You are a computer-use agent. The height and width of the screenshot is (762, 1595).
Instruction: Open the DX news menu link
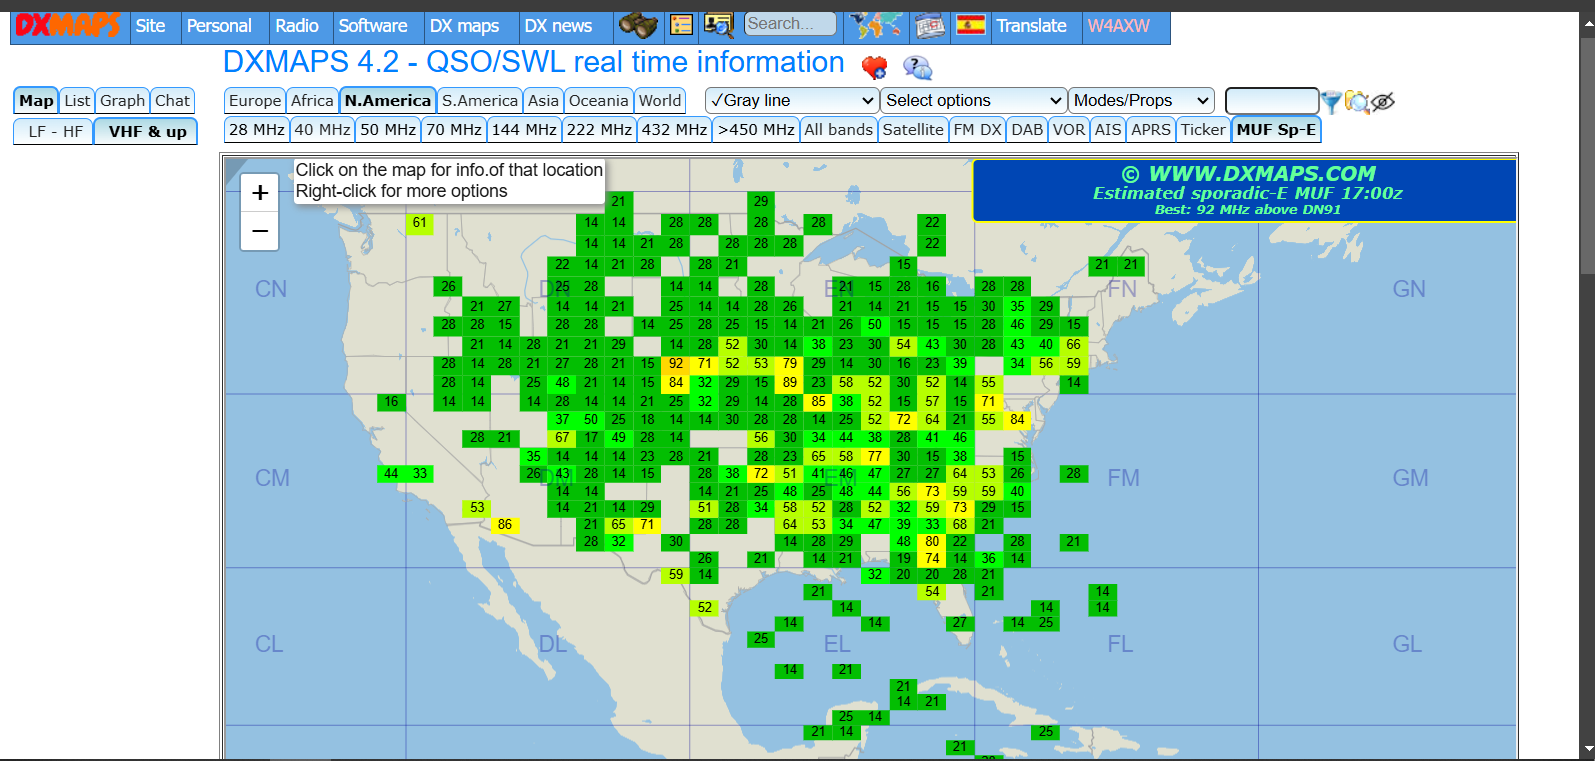pyautogui.click(x=558, y=26)
